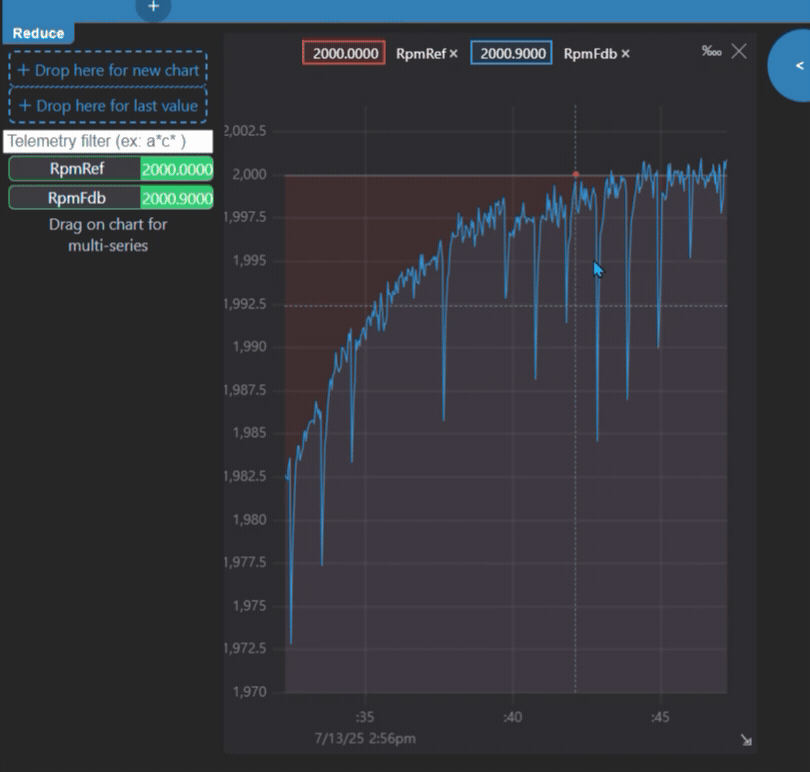Click the 7/13/25 2:56pm date label

tap(365, 738)
